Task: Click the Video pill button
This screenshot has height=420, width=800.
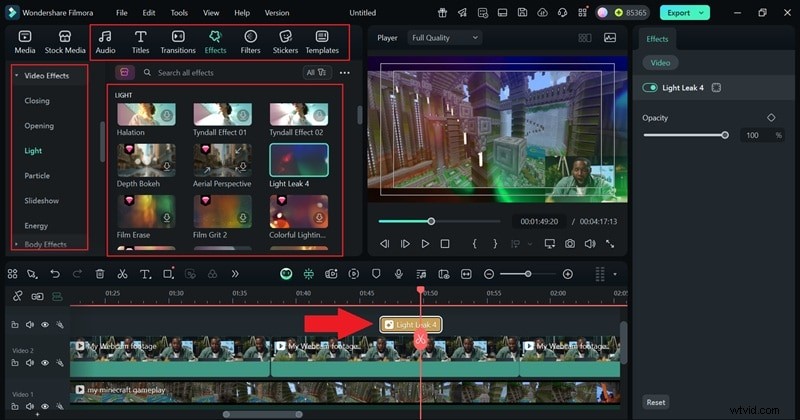Action: tap(660, 63)
